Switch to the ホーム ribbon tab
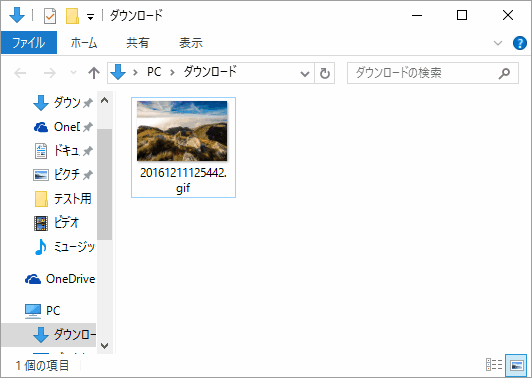The image size is (532, 378). [84, 43]
